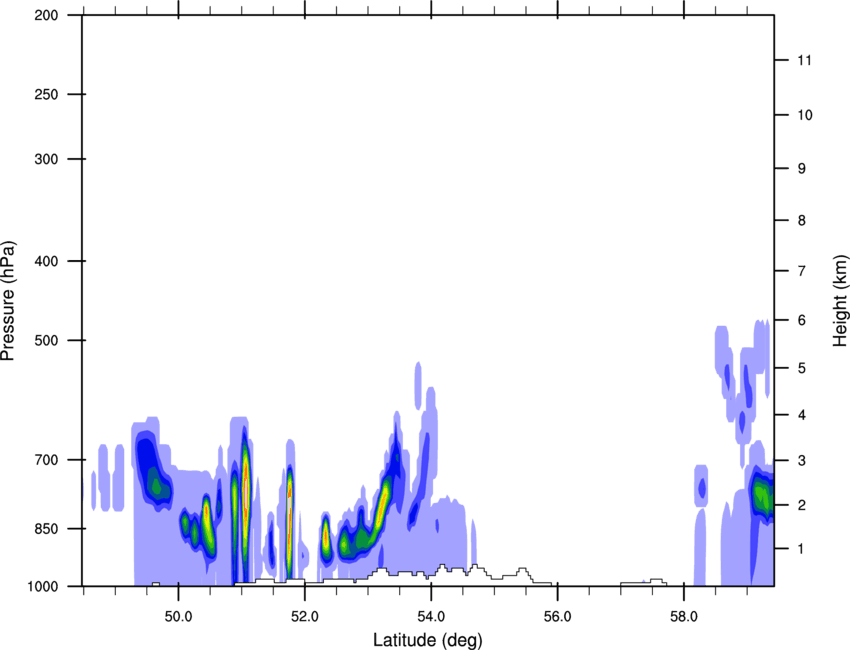Click the Pressure (hPa) axis title
850x650 pixels.
click(8, 301)
